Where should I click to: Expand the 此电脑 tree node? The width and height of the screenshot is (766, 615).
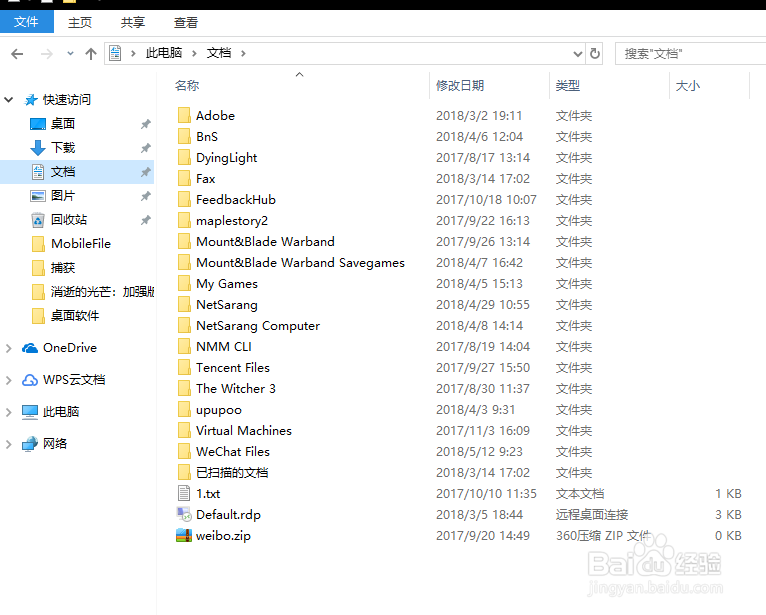[9, 412]
